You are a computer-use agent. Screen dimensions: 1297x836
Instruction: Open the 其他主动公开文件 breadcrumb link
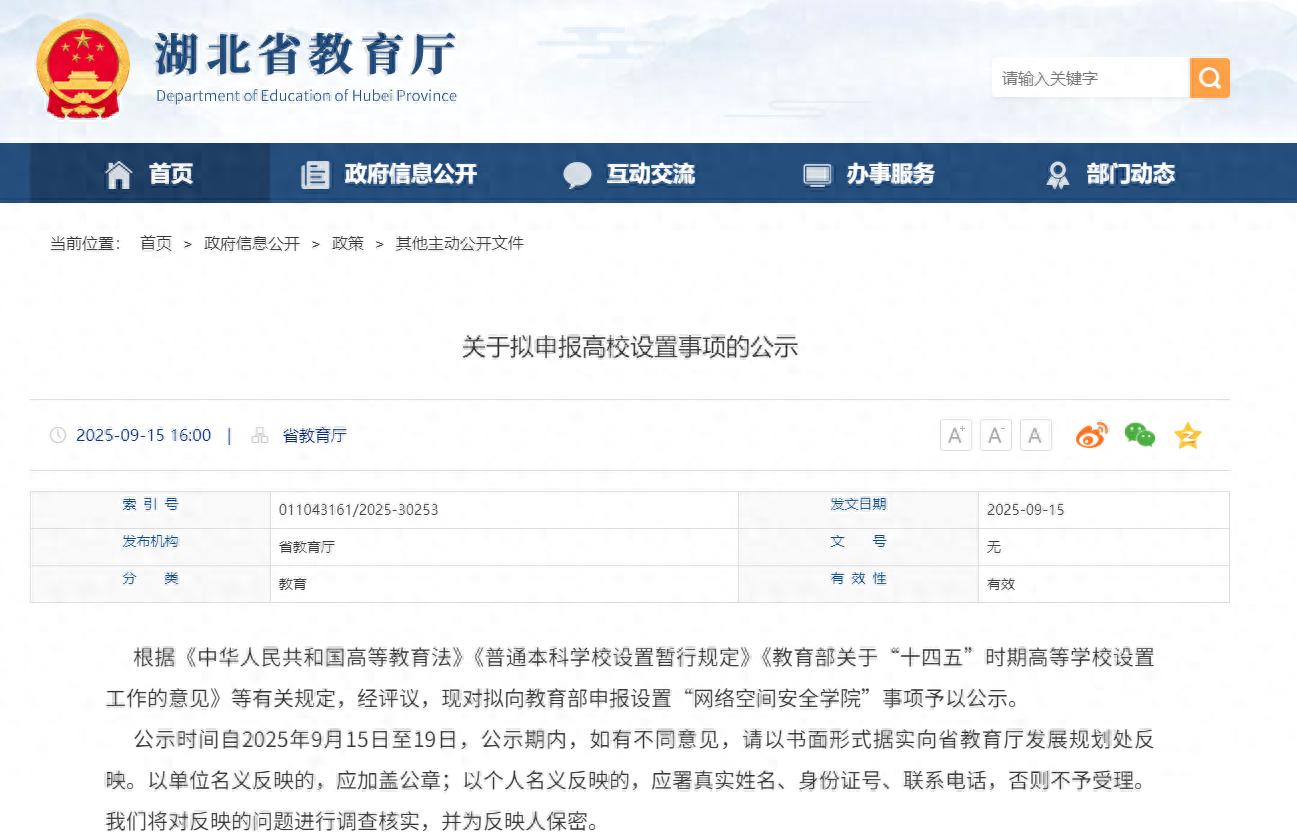pyautogui.click(x=460, y=243)
